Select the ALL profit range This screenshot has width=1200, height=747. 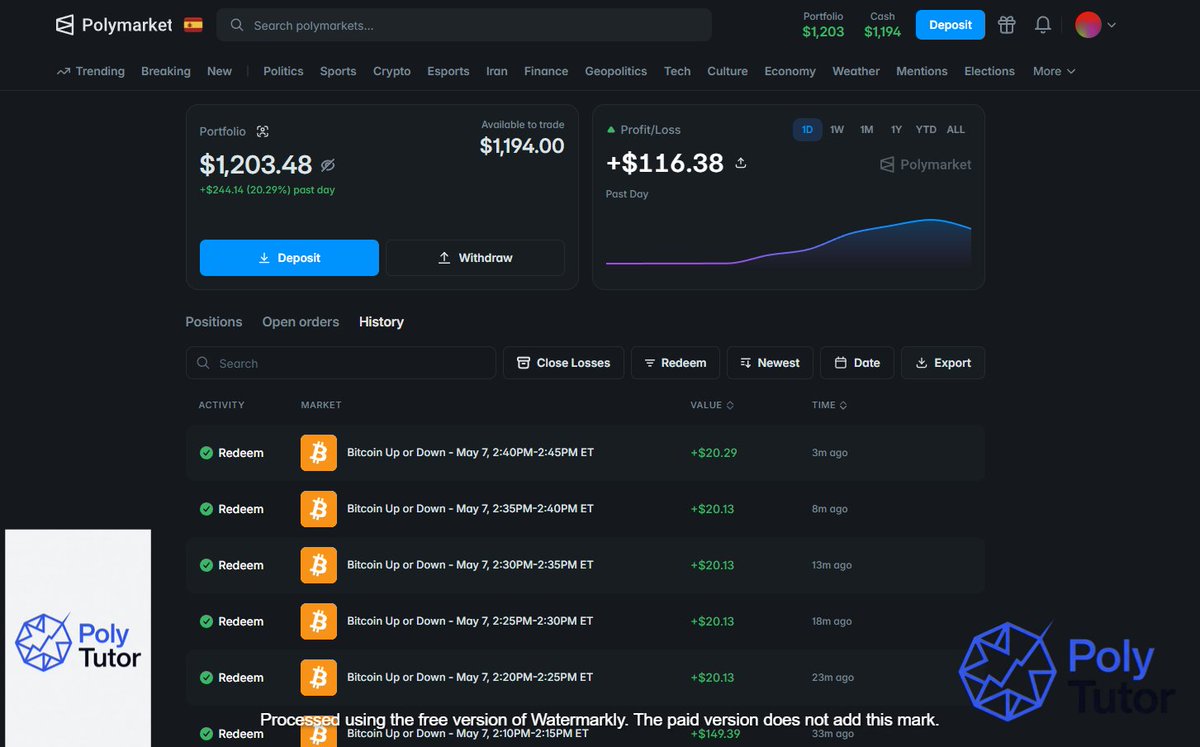tap(956, 130)
